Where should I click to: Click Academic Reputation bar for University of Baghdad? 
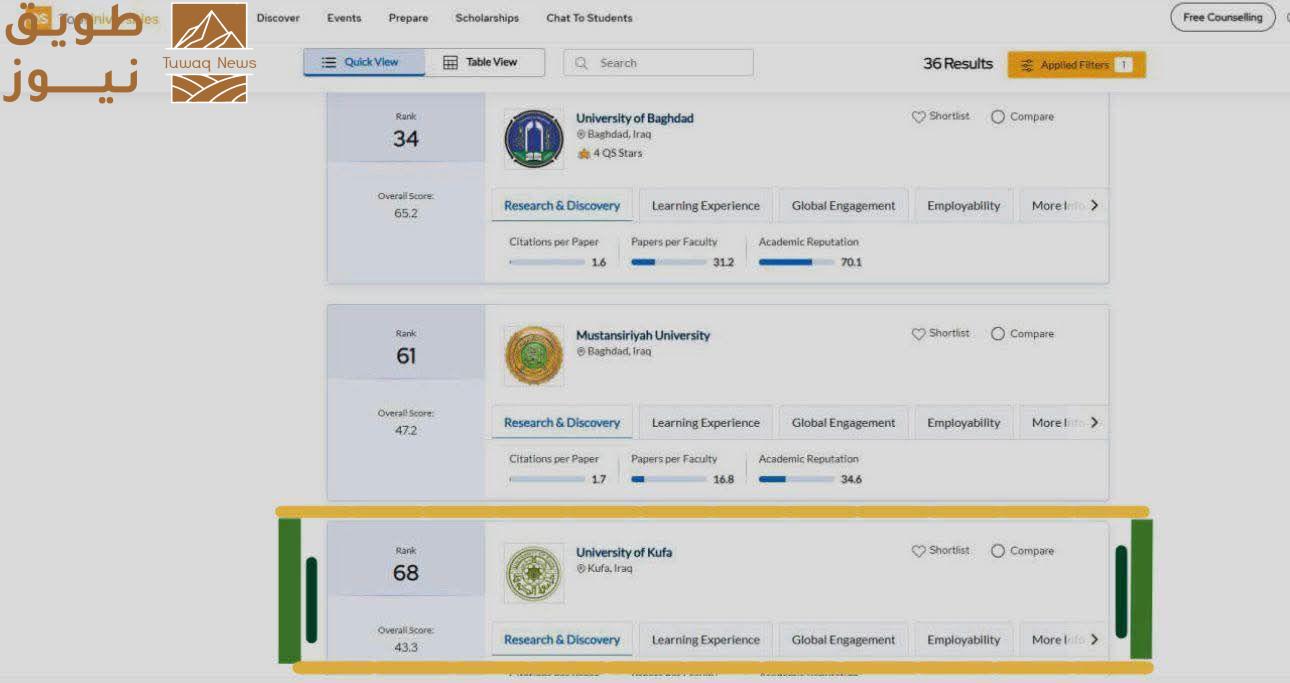click(x=796, y=262)
